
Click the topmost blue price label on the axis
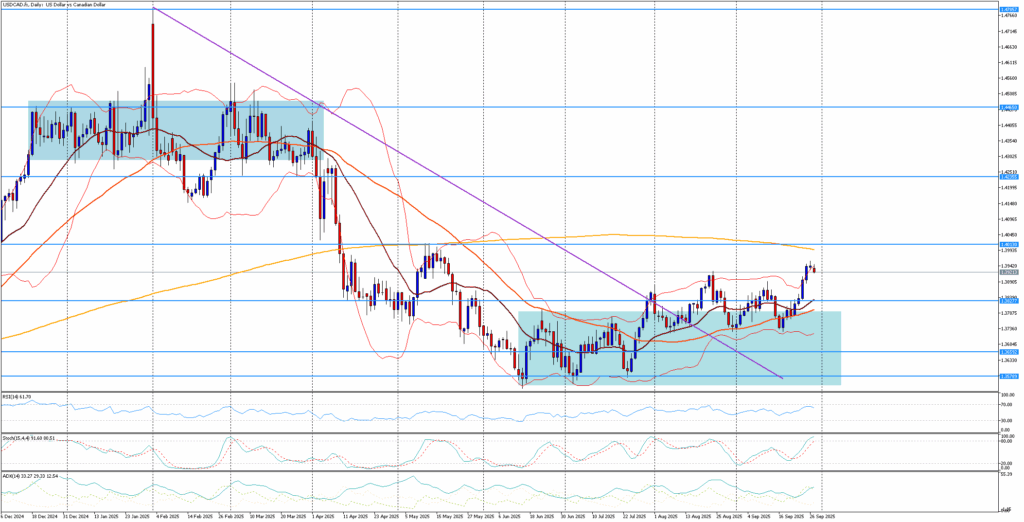pyautogui.click(x=1009, y=8)
